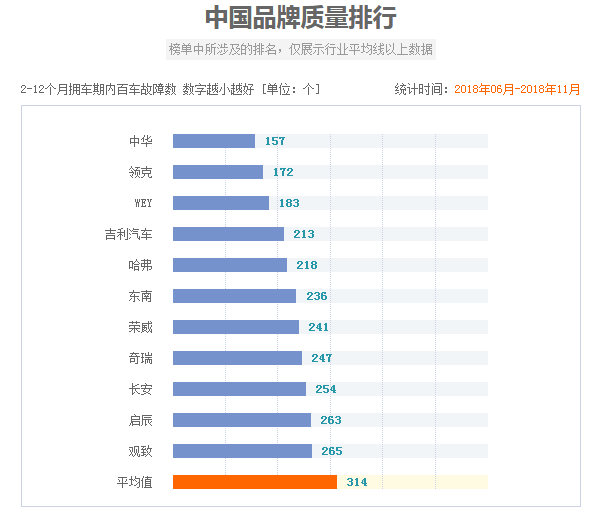The width and height of the screenshot is (605, 512).
Task: Select the blue bar for 观致
Action: coord(242,451)
